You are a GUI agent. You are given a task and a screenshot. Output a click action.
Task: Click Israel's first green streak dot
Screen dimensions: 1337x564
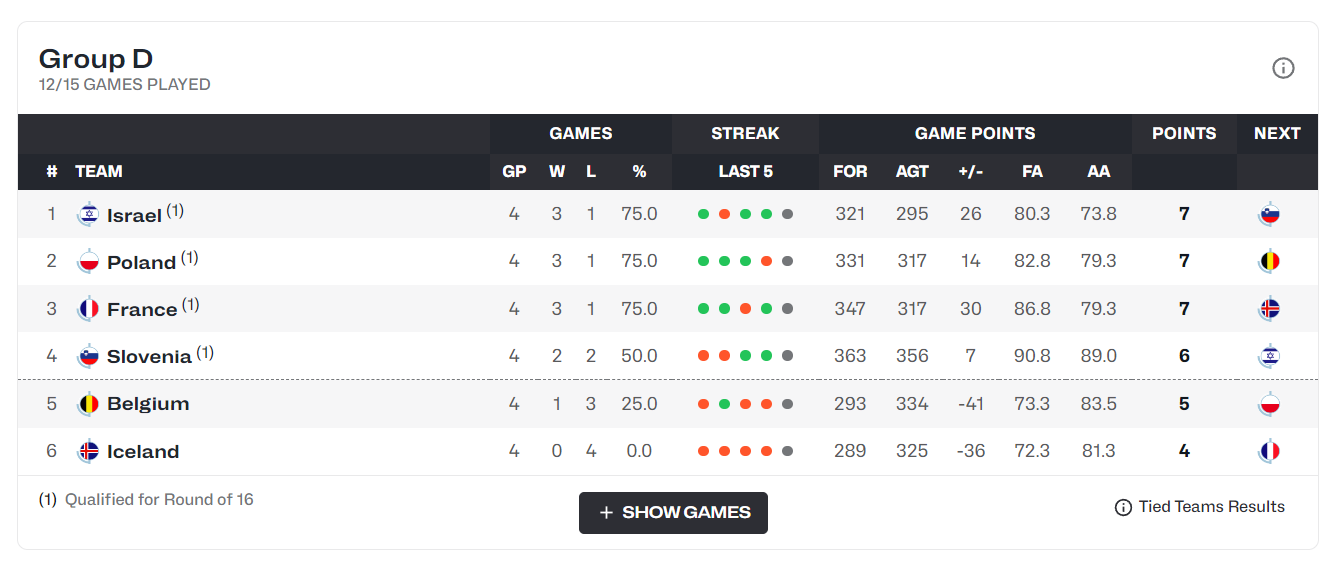pyautogui.click(x=704, y=214)
